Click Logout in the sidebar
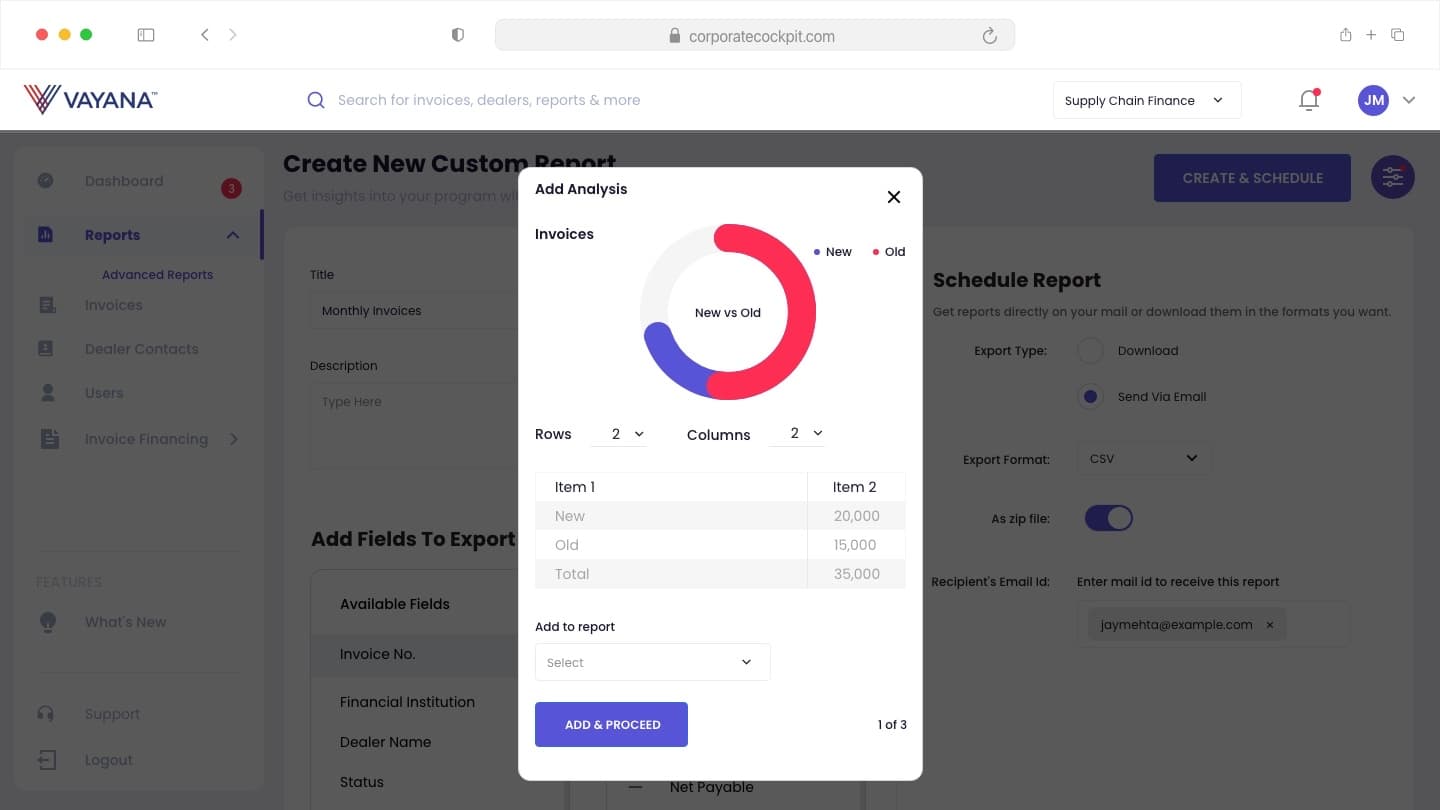 109,760
